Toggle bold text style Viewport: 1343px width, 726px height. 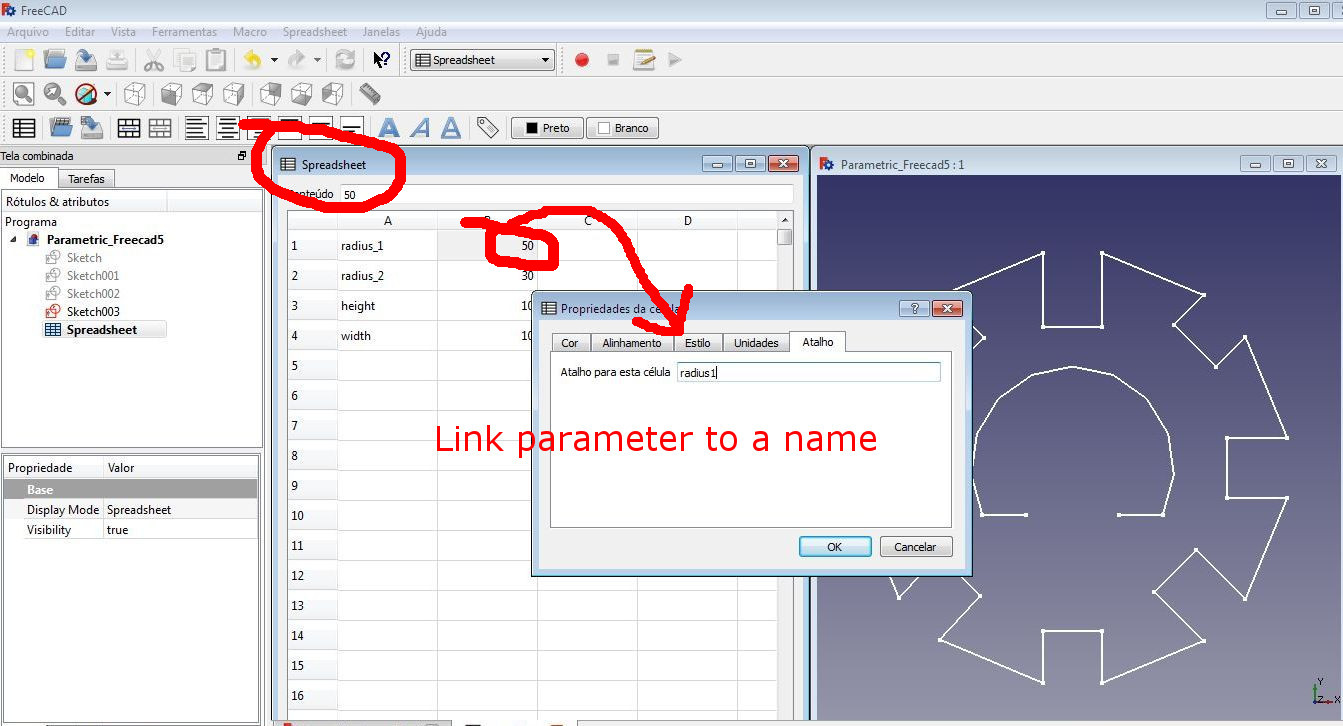(x=389, y=128)
